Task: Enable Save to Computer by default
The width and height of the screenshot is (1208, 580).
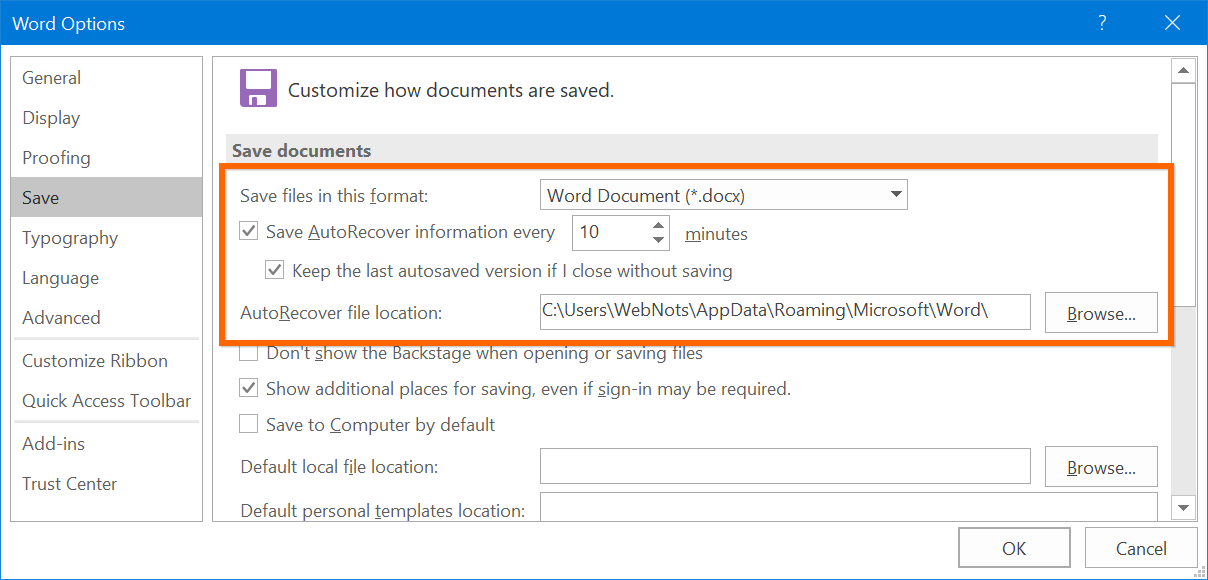Action: click(248, 423)
